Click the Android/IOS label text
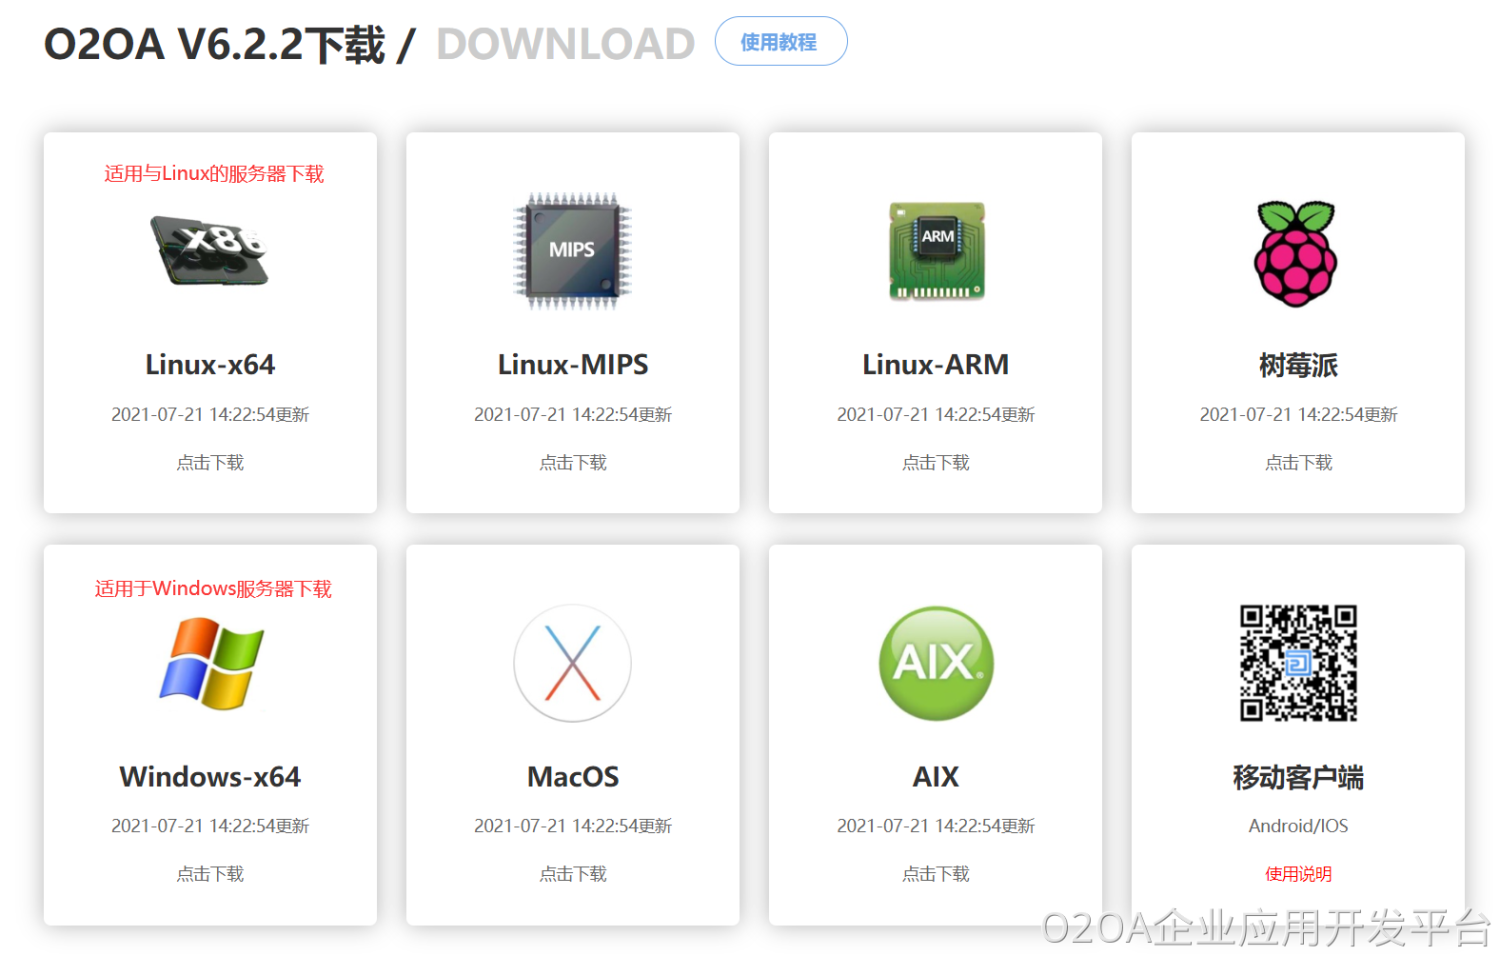Image resolution: width=1500 pixels, height=956 pixels. point(1297,825)
